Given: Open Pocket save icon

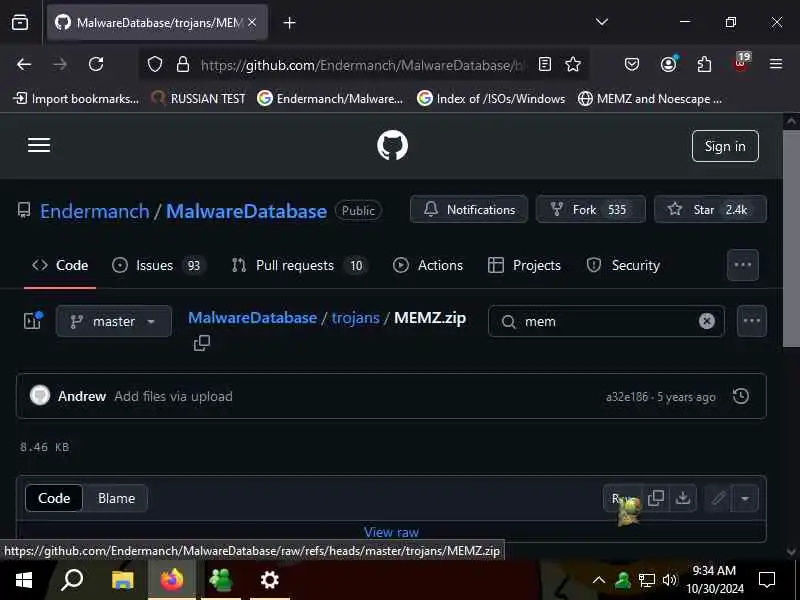Looking at the screenshot, I should pos(632,64).
